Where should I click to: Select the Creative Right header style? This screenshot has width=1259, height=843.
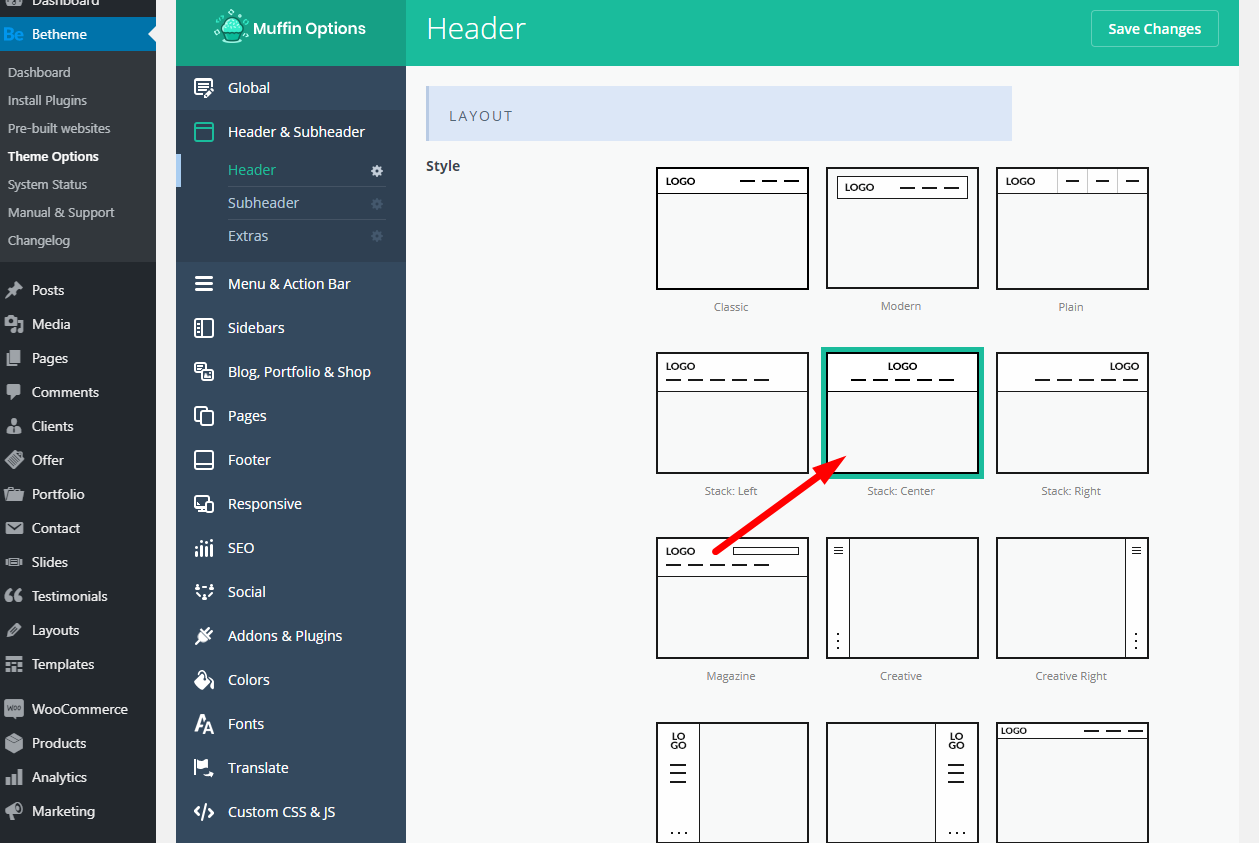click(x=1072, y=598)
